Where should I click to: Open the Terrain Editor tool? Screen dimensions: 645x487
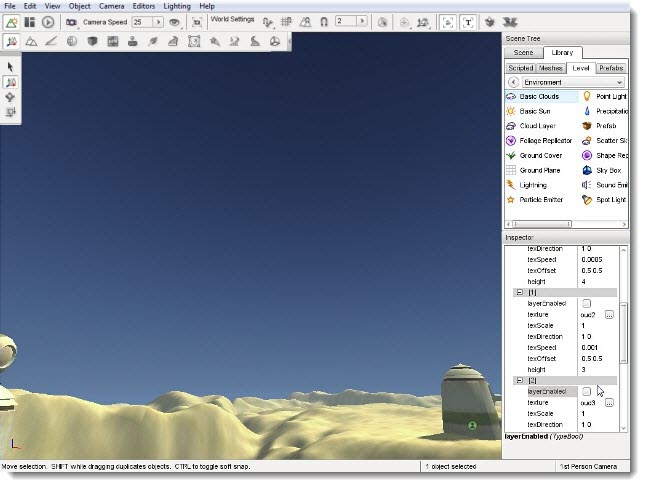(31, 41)
